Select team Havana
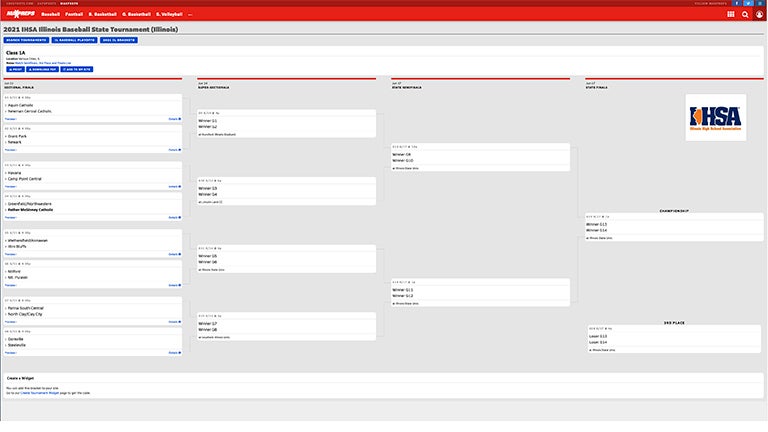This screenshot has width=768, height=432. point(14,173)
